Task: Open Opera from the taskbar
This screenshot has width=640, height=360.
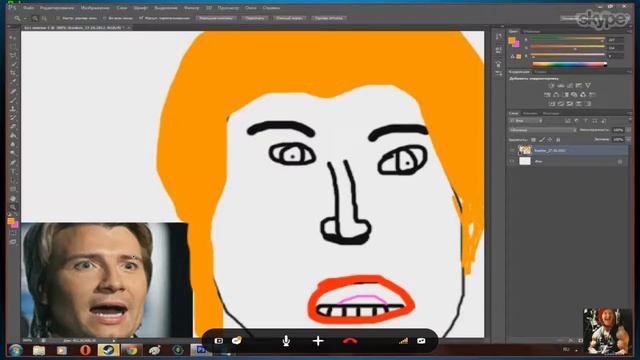Action: tap(85, 350)
